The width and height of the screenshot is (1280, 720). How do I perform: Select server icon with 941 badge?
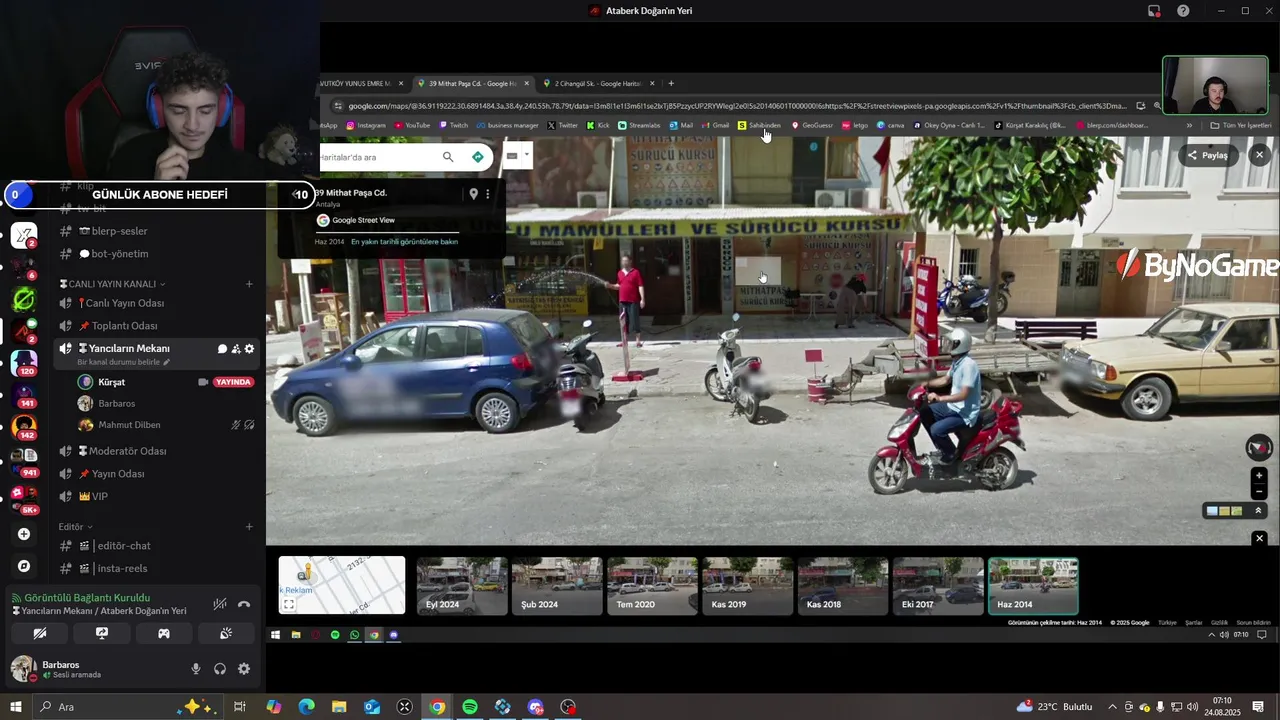click(x=24, y=460)
